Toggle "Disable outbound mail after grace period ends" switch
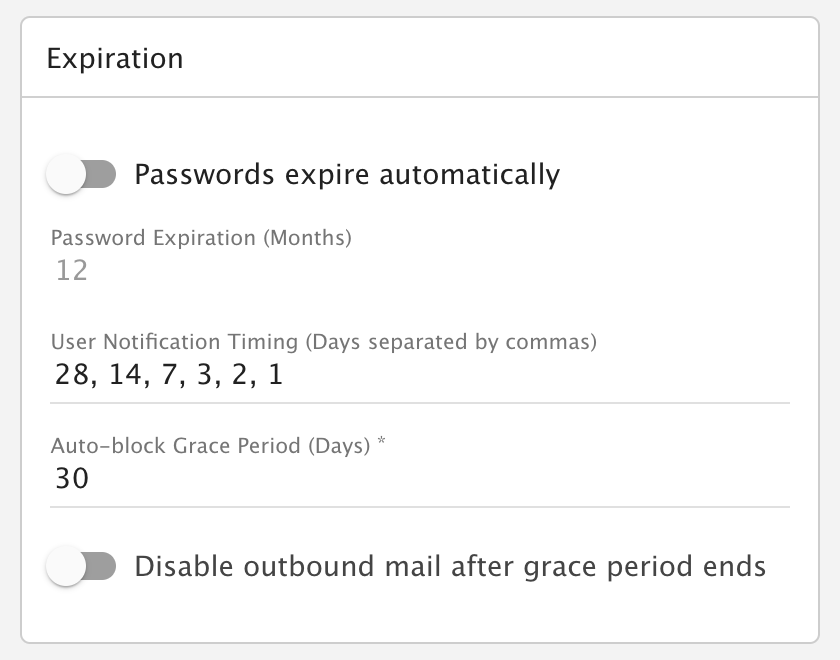Viewport: 840px width, 660px height. coord(82,567)
